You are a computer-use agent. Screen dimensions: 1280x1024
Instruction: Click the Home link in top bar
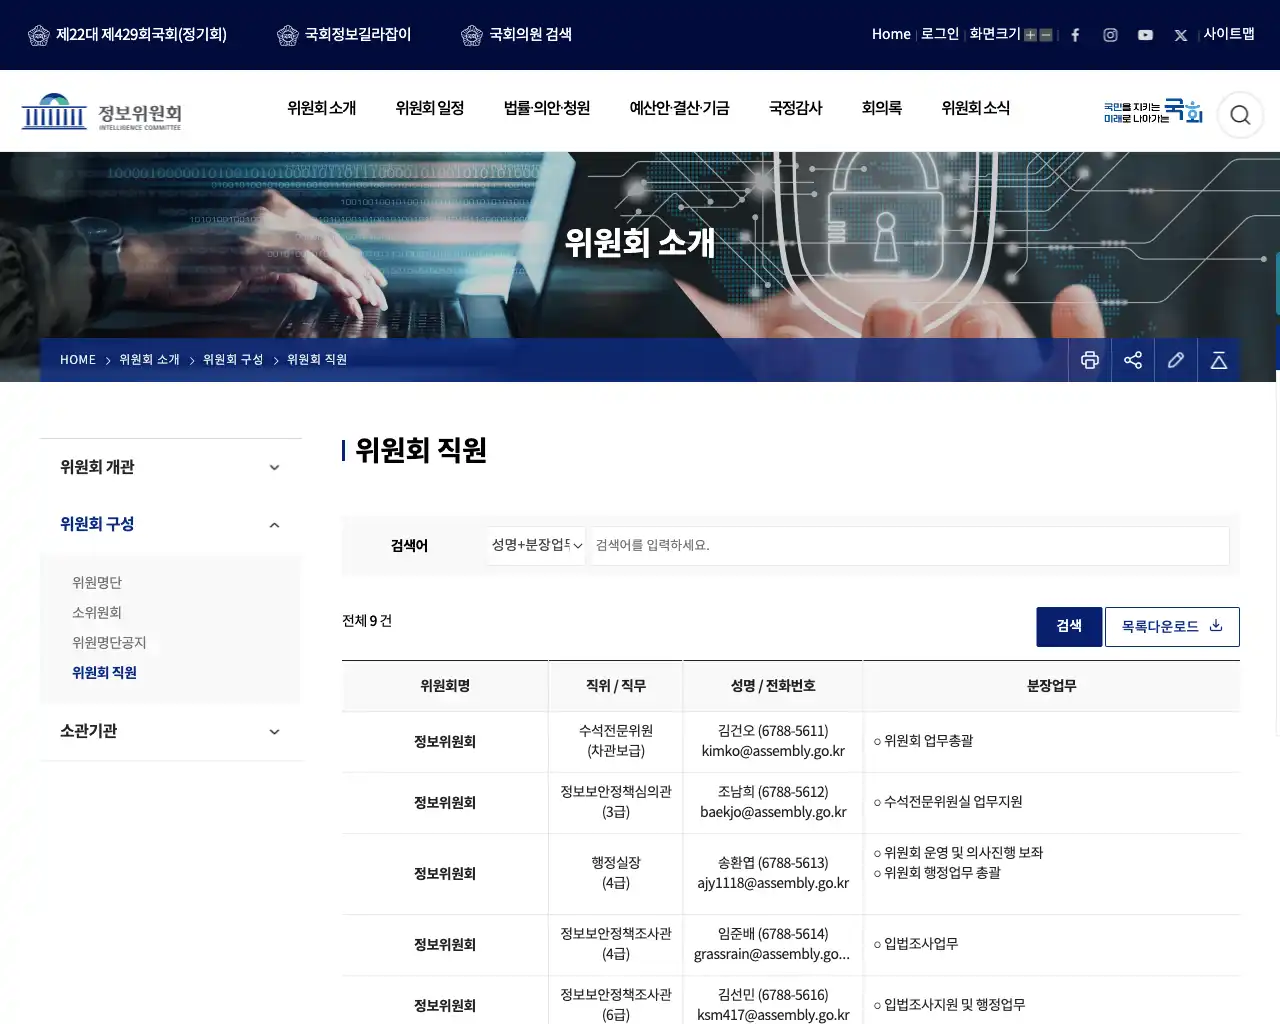891,34
